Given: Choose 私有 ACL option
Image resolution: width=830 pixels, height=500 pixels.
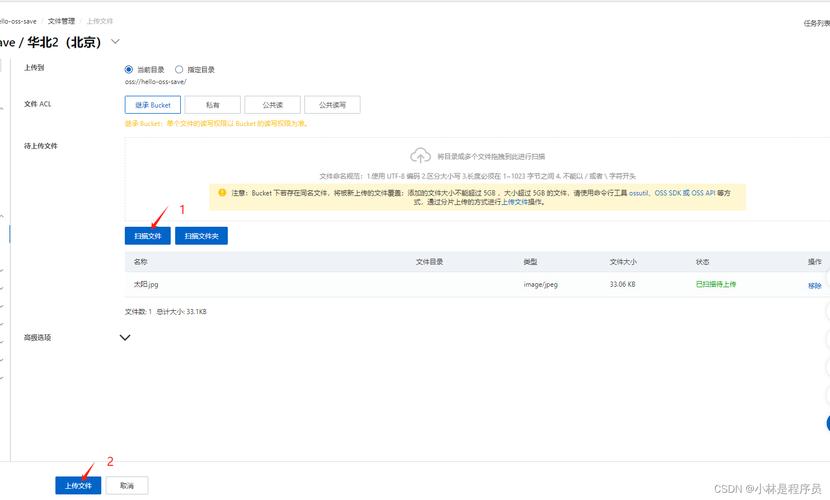Looking at the screenshot, I should [212, 105].
